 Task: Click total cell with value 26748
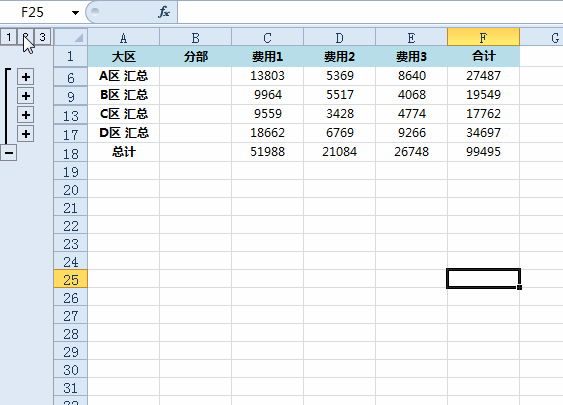pyautogui.click(x=411, y=152)
